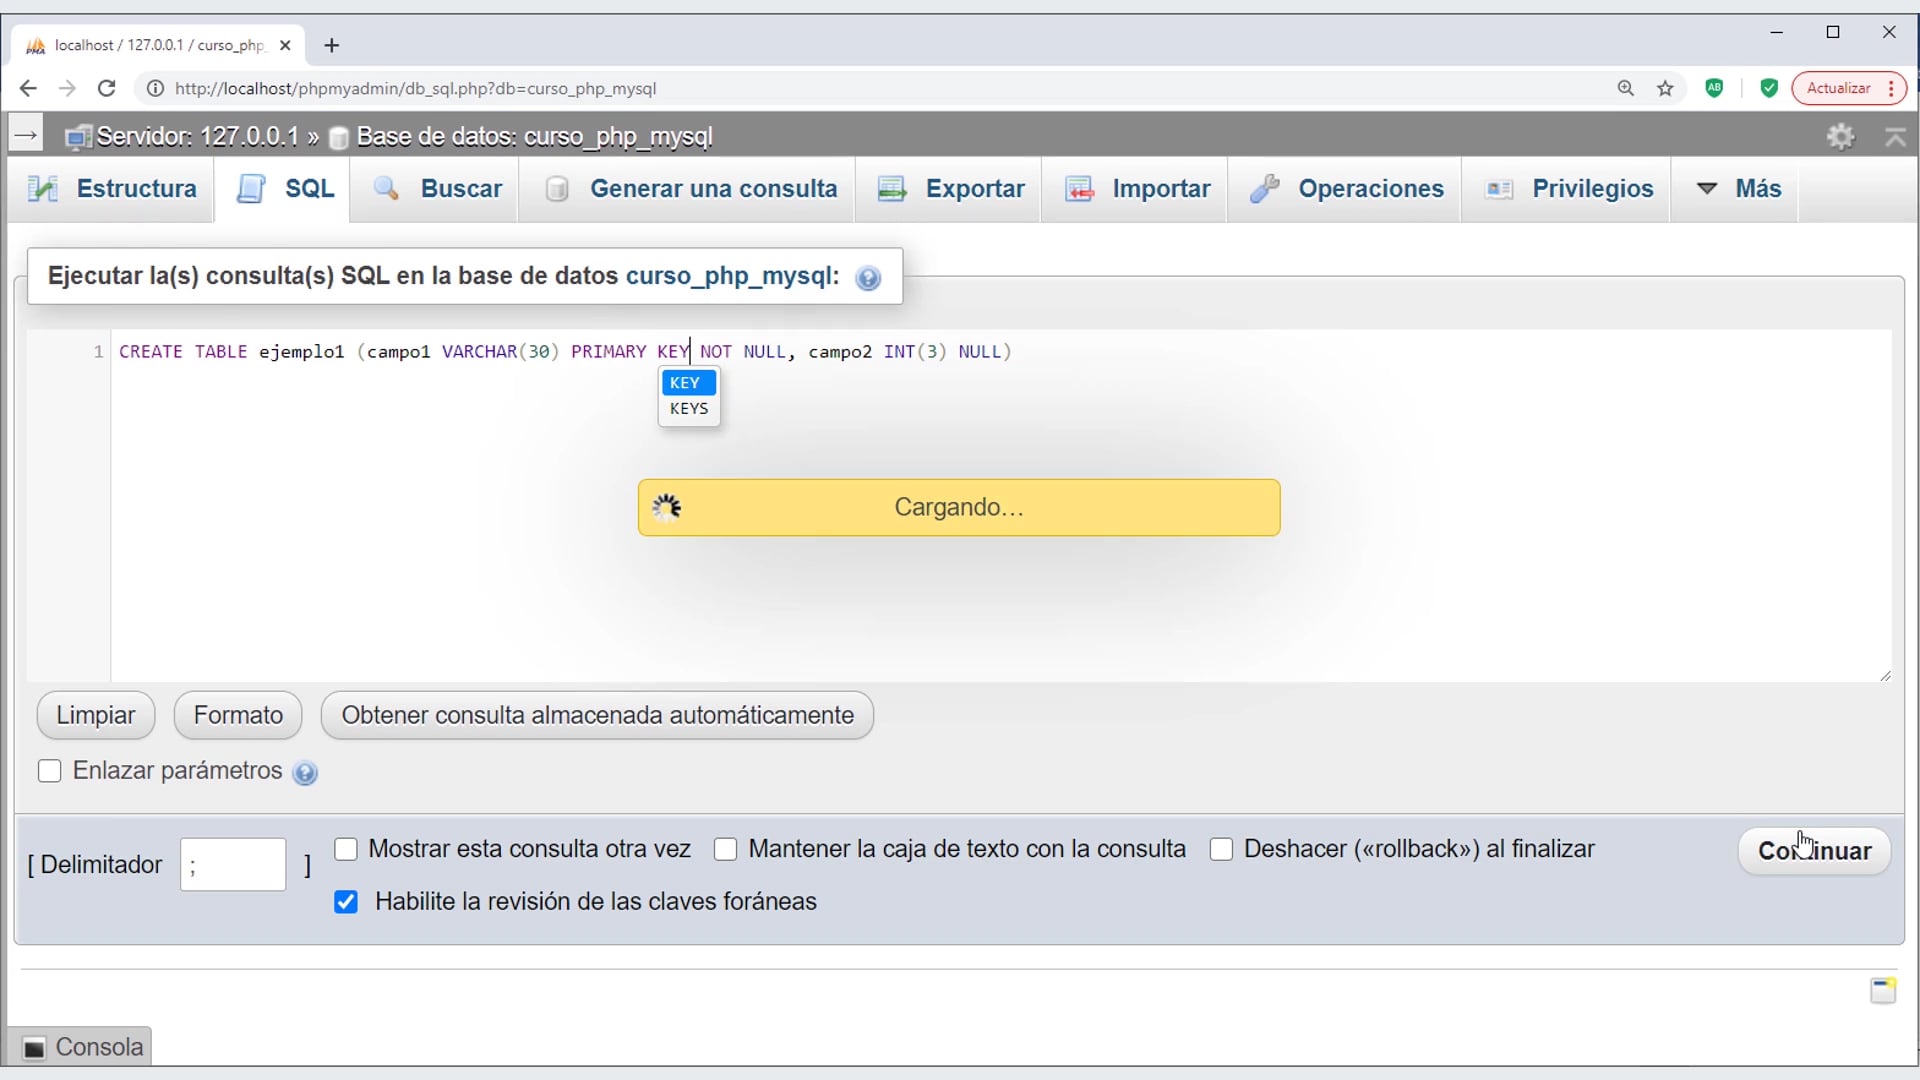This screenshot has height=1080, width=1920.
Task: Click the Continuar button
Action: tap(1814, 851)
